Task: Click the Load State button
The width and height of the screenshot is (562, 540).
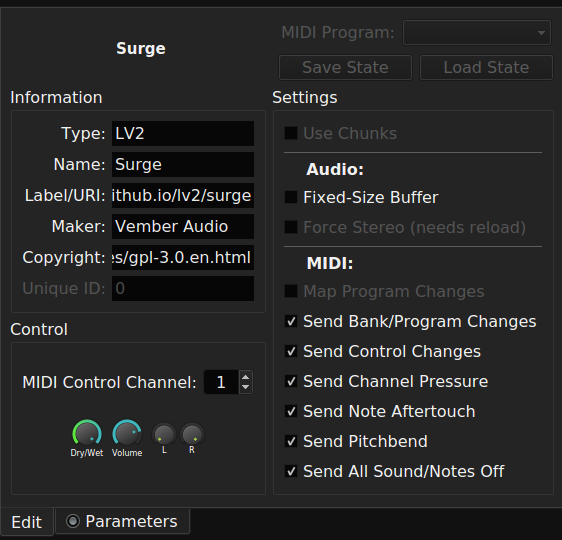Action: [x=486, y=67]
